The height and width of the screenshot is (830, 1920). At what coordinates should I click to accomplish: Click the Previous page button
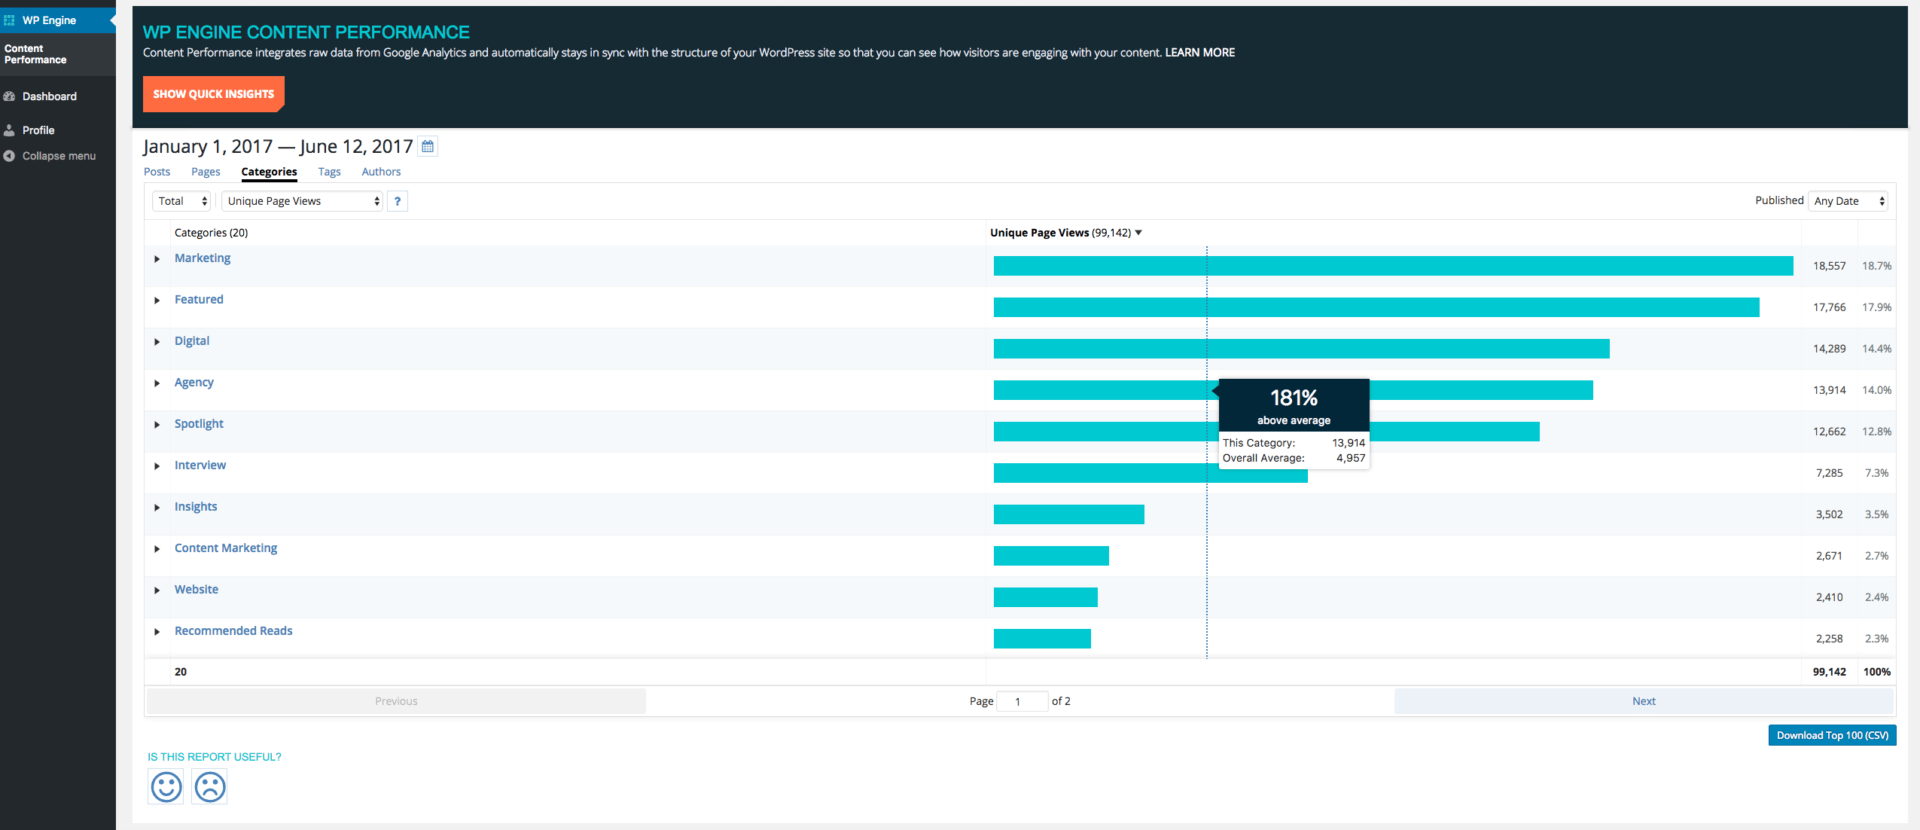(396, 701)
